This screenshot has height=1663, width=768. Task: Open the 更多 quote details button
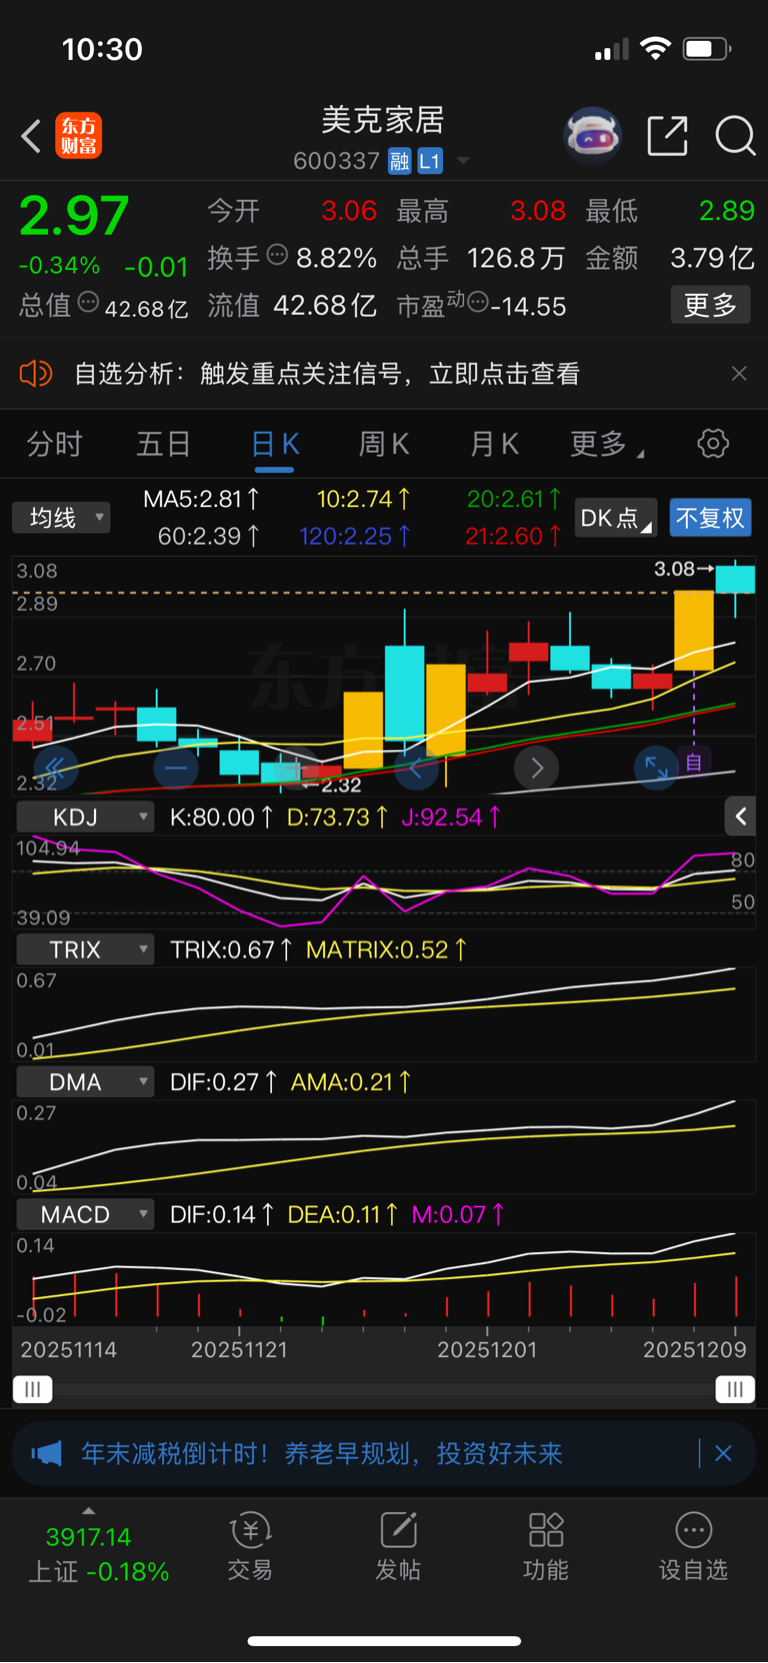pyautogui.click(x=710, y=304)
